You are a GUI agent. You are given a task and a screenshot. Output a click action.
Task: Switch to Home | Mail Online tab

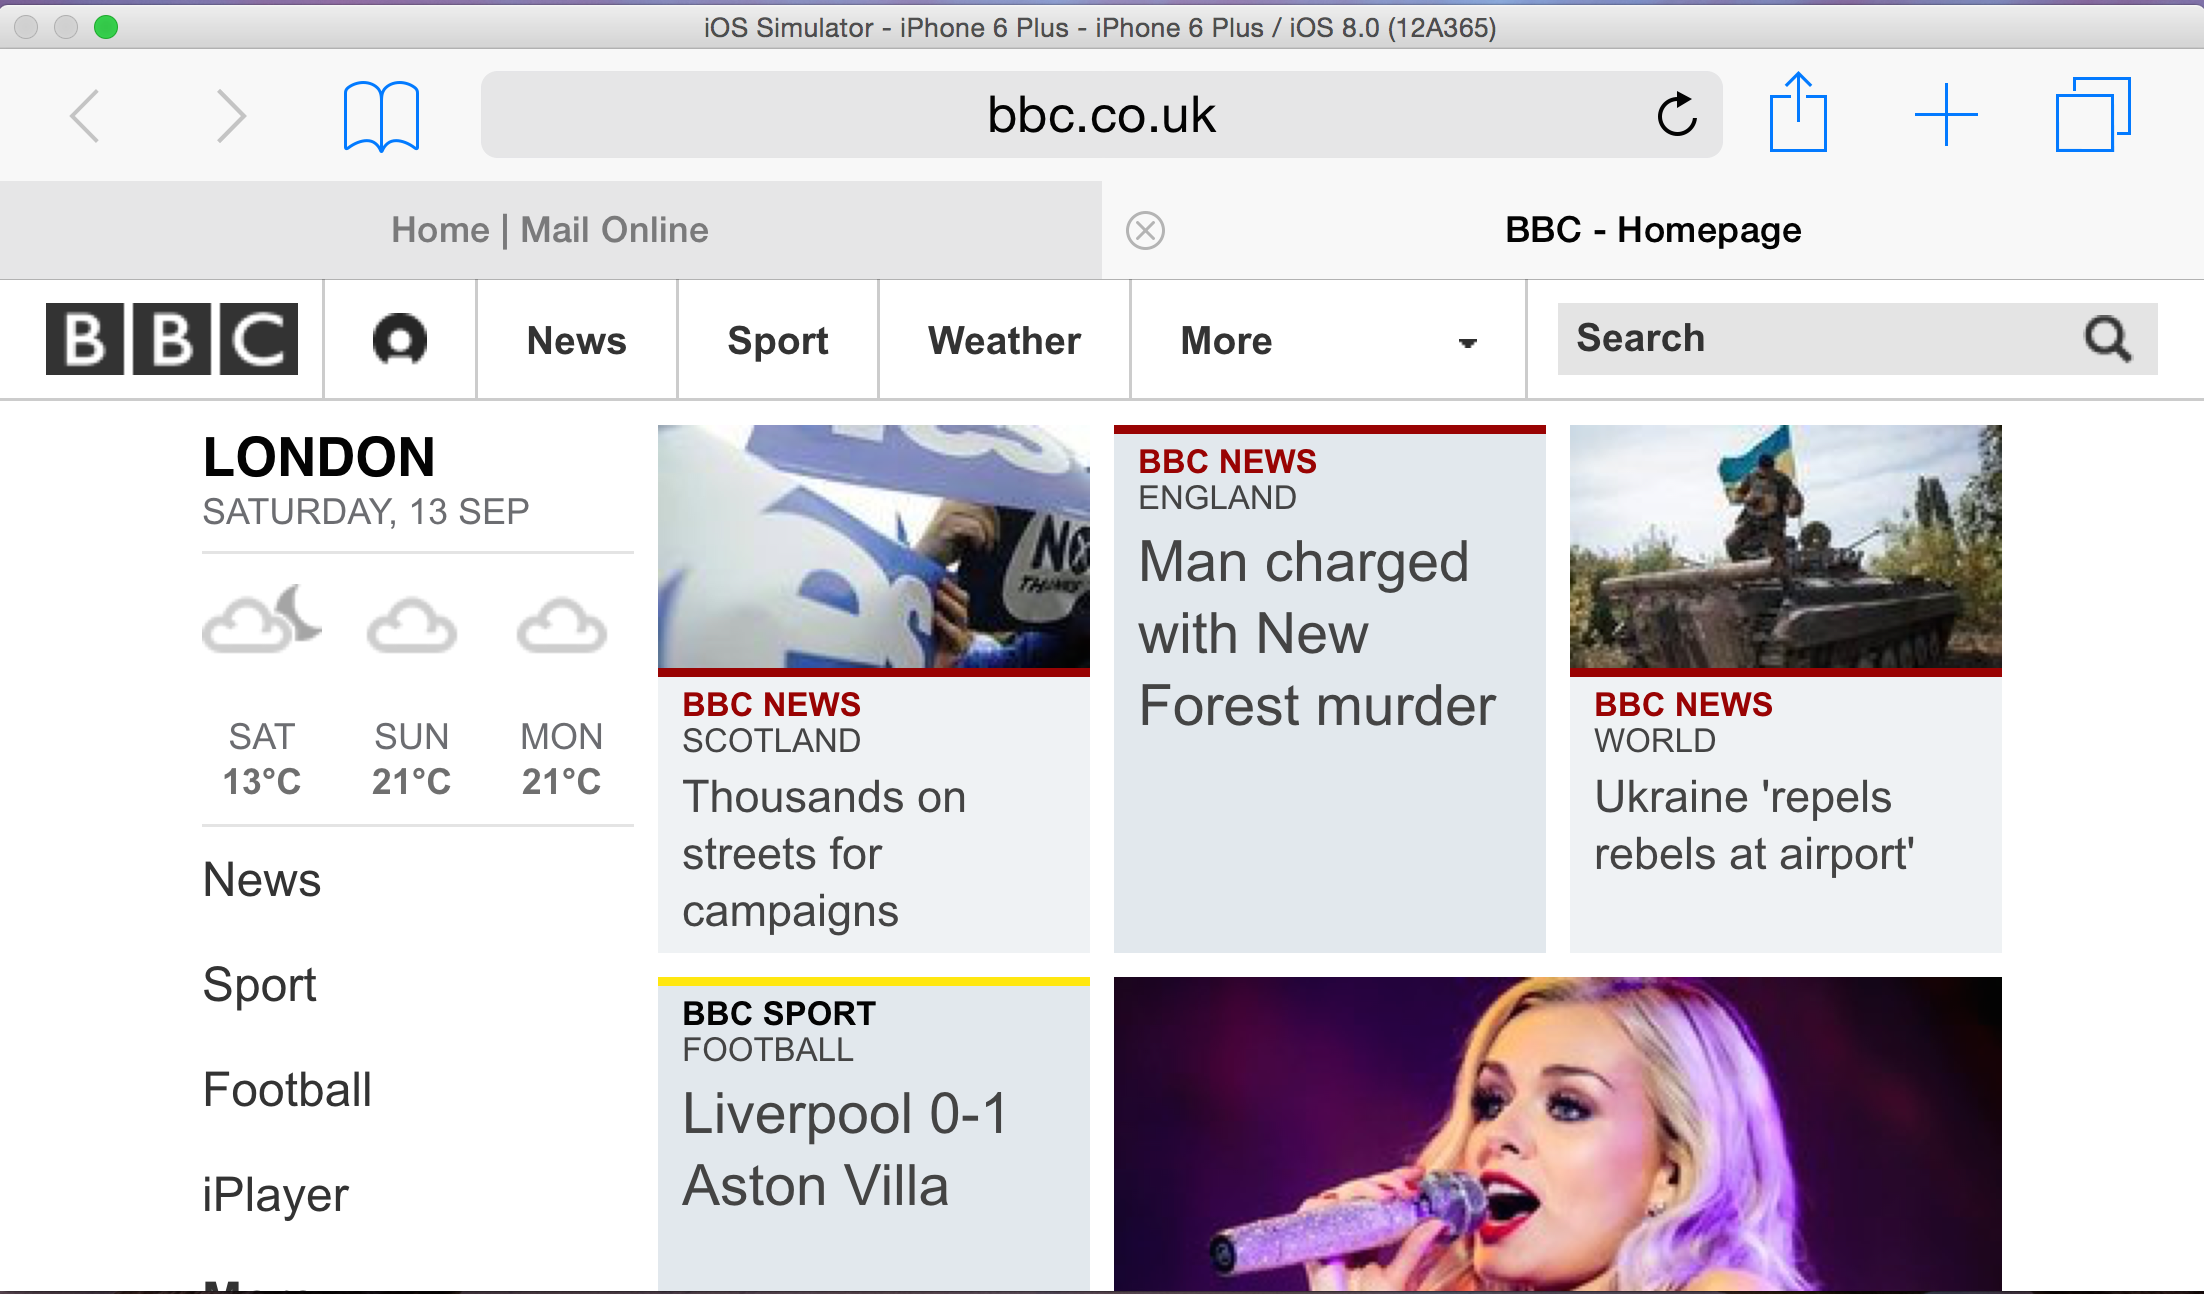[x=550, y=230]
